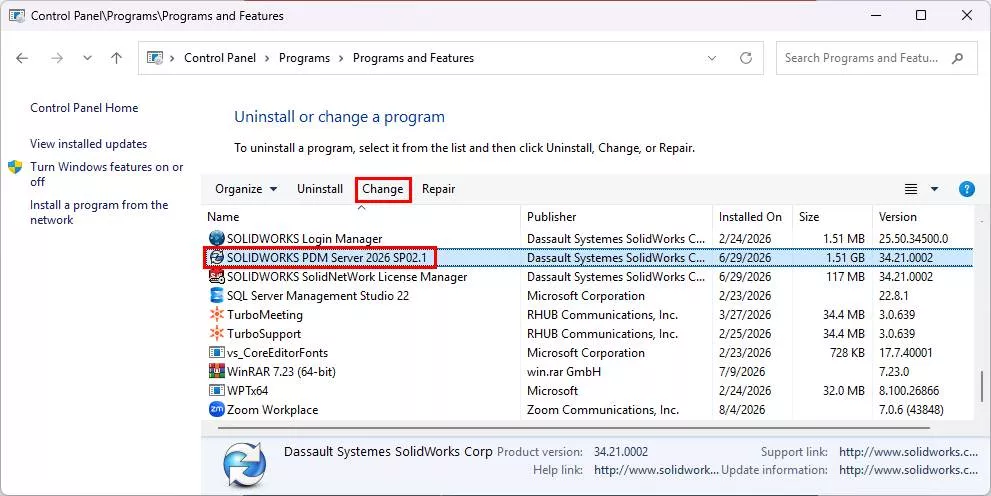Click Change in the toolbar
This screenshot has height=496, width=991.
382,189
